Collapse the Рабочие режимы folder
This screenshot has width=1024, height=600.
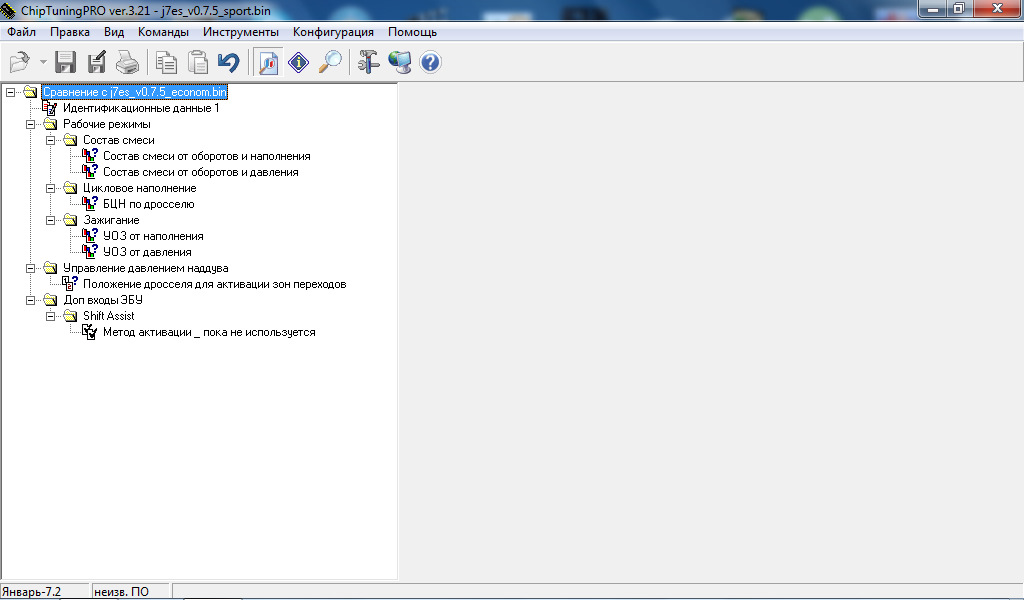(x=30, y=124)
